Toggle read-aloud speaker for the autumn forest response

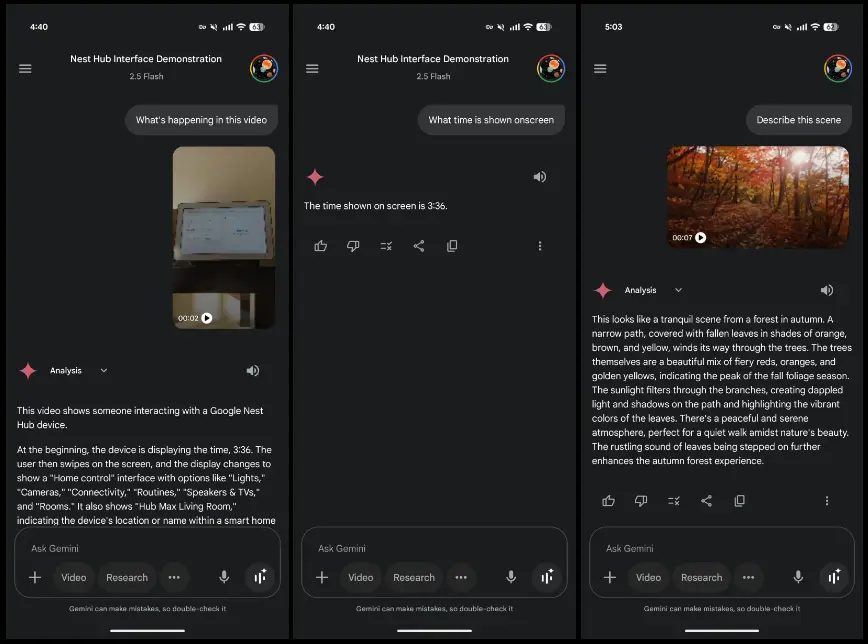coord(827,291)
